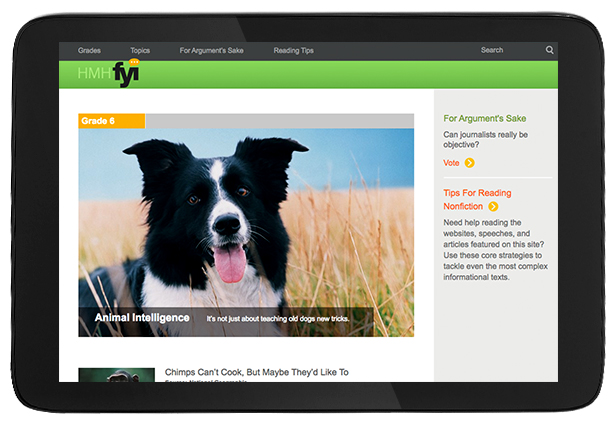The height and width of the screenshot is (430, 615).
Task: Open the chimp article thumbnail
Action: tap(116, 375)
